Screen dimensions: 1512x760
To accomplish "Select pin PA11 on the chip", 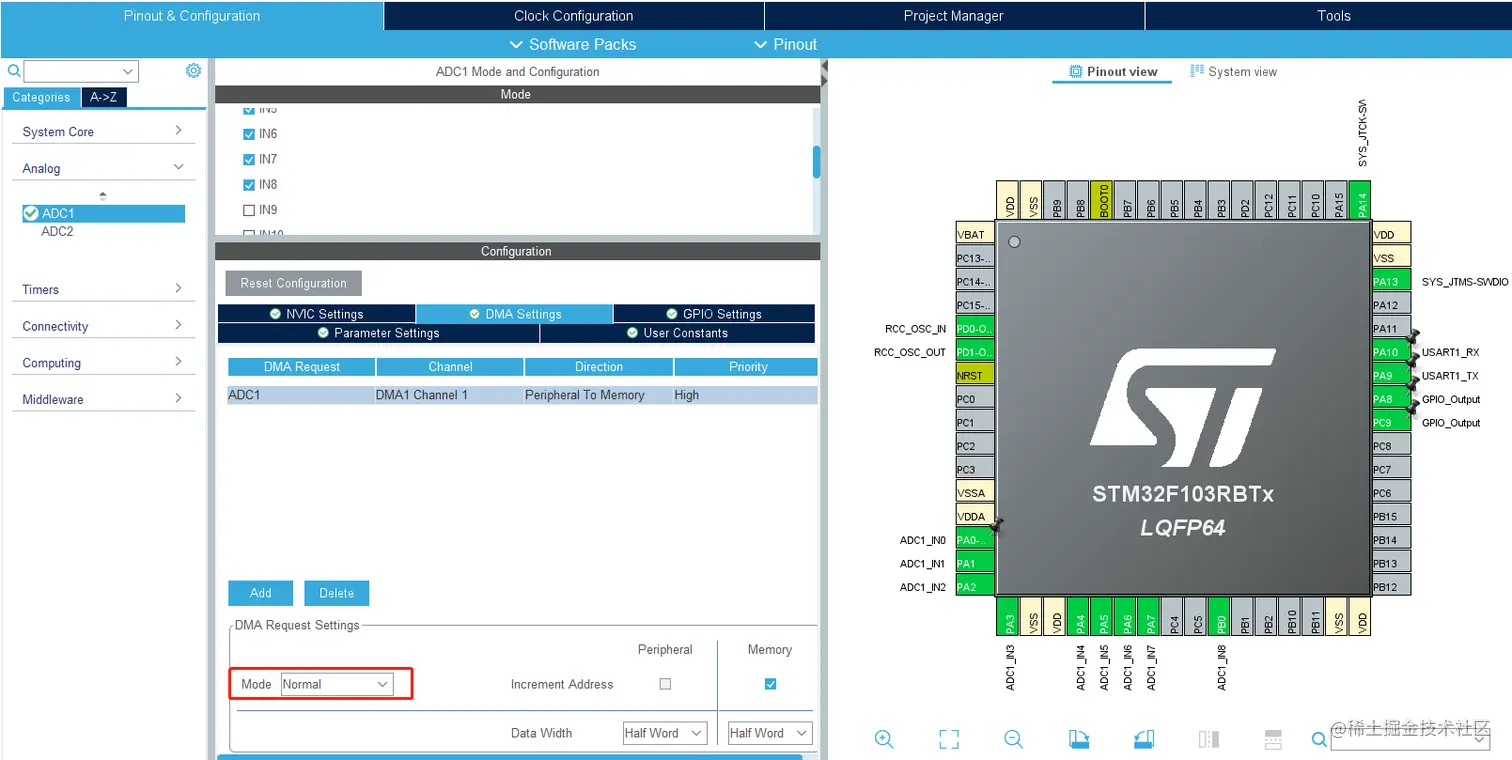I will [x=1391, y=328].
